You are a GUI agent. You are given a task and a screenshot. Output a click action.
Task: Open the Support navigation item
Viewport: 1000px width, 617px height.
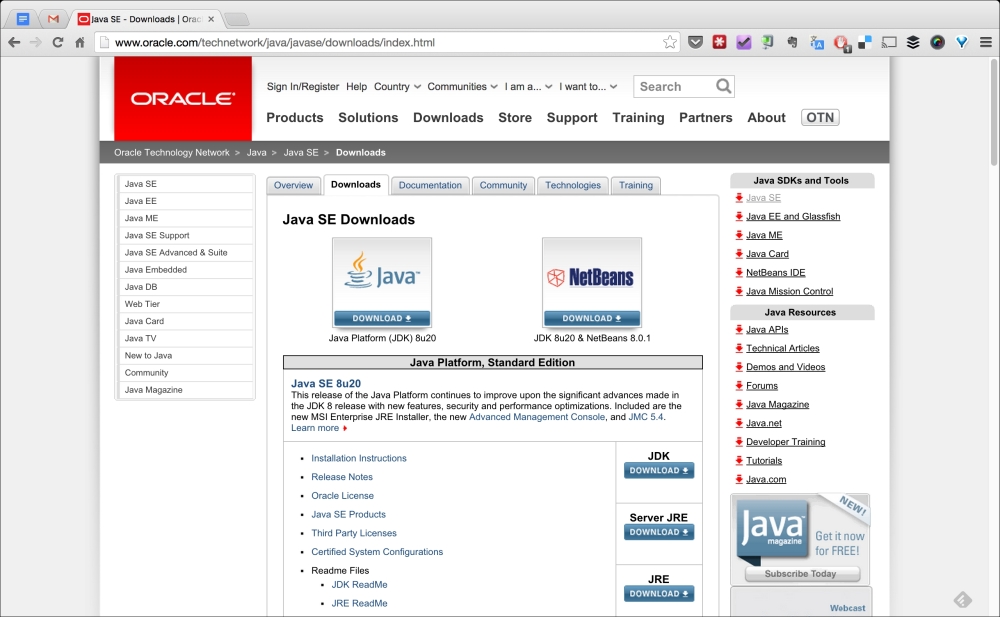pos(572,117)
